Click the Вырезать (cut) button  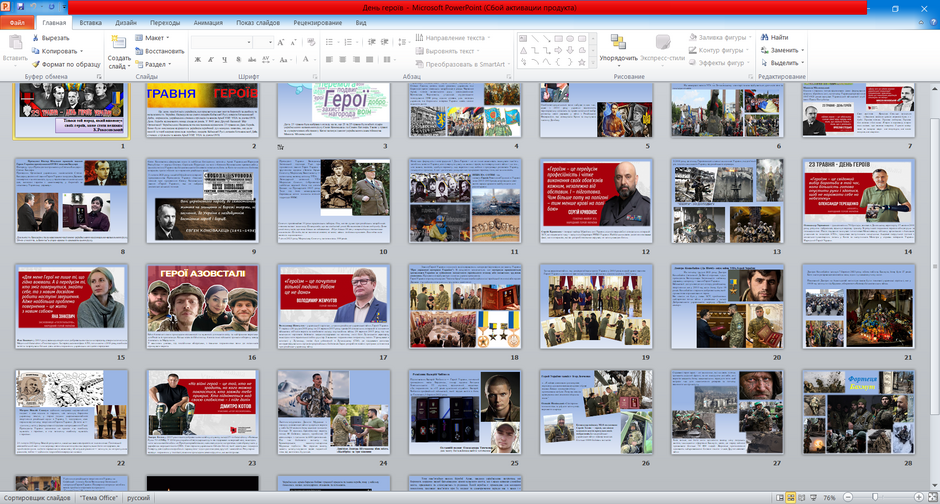pyautogui.click(x=50, y=38)
